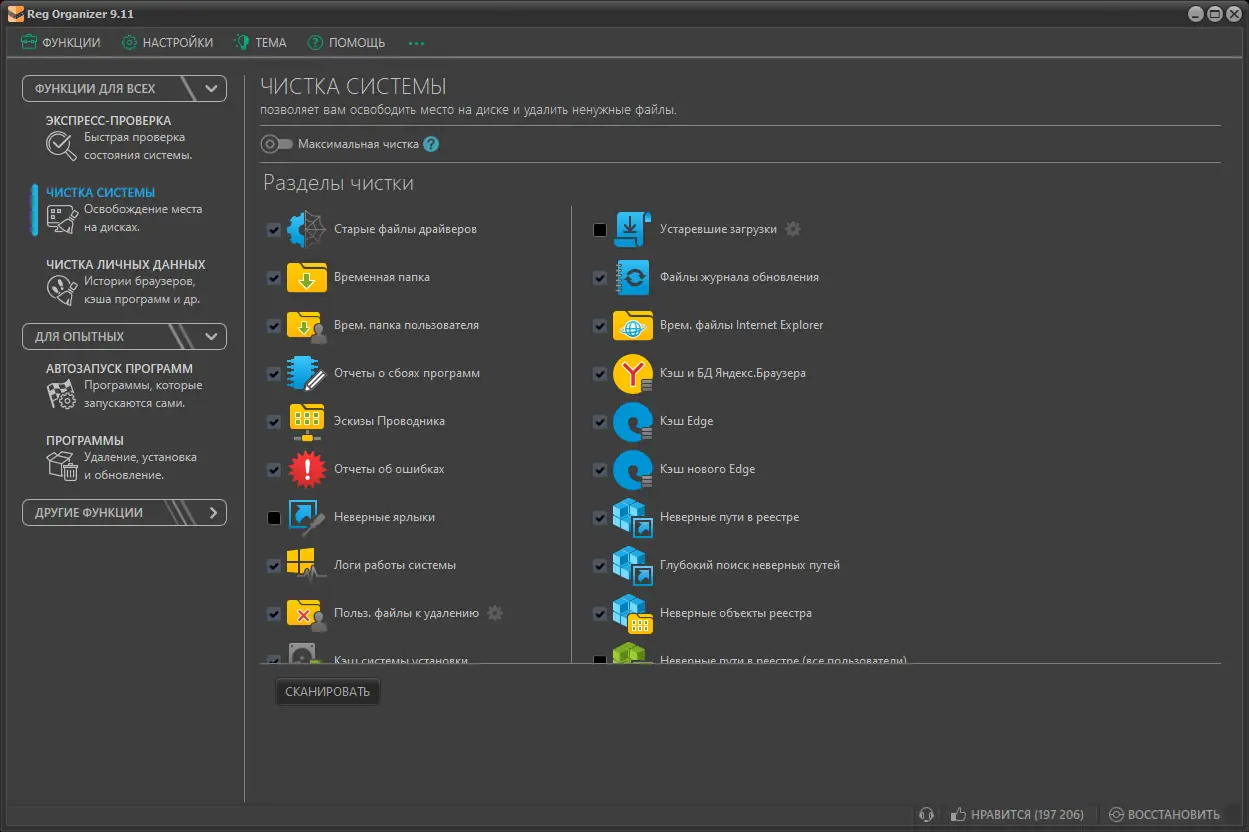
Task: Click the headset support icon in status bar
Action: (927, 814)
